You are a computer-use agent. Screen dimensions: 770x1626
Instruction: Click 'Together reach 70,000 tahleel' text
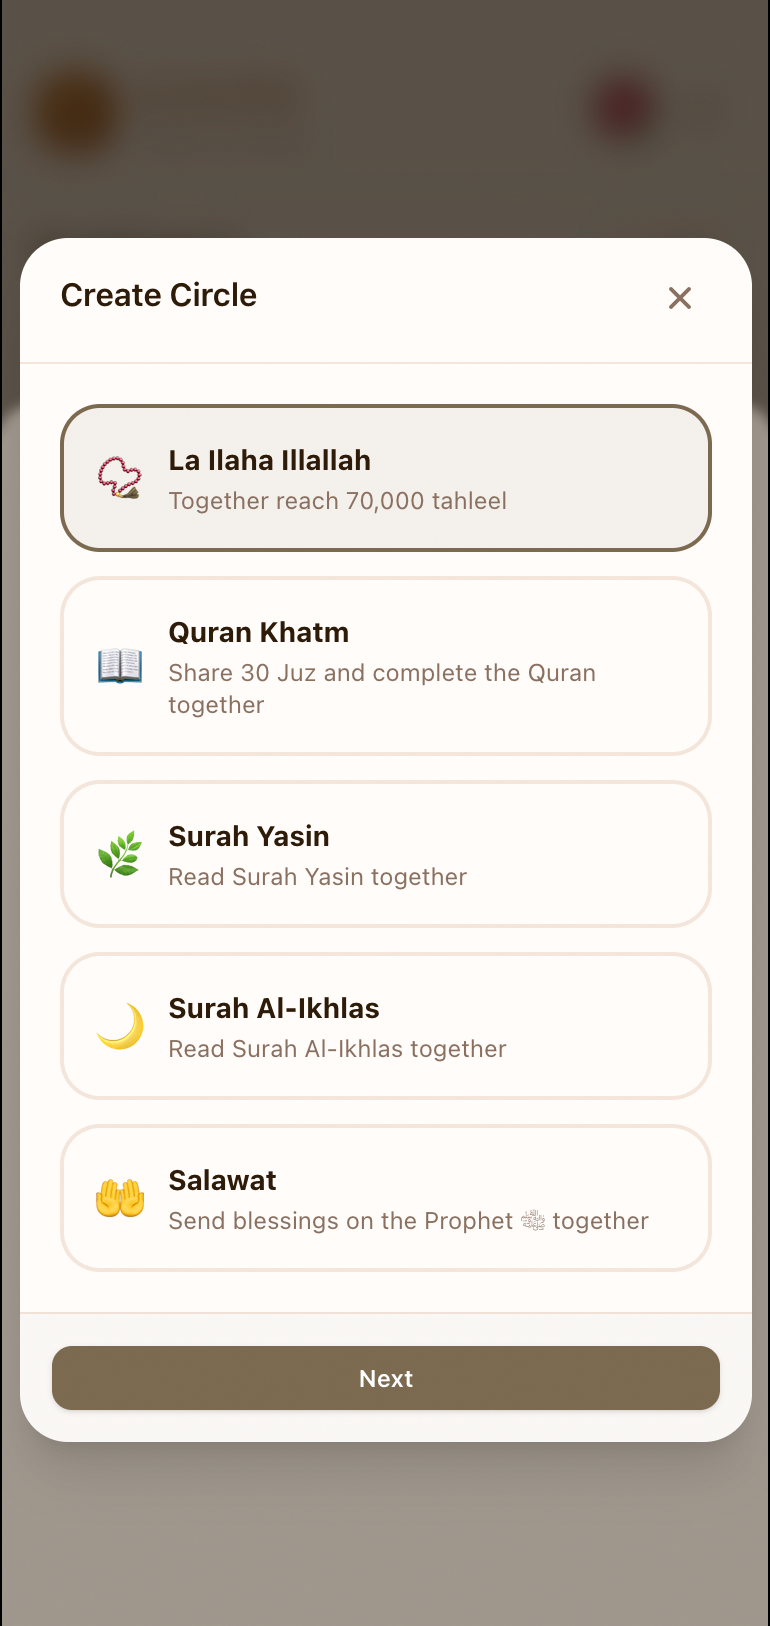point(338,501)
